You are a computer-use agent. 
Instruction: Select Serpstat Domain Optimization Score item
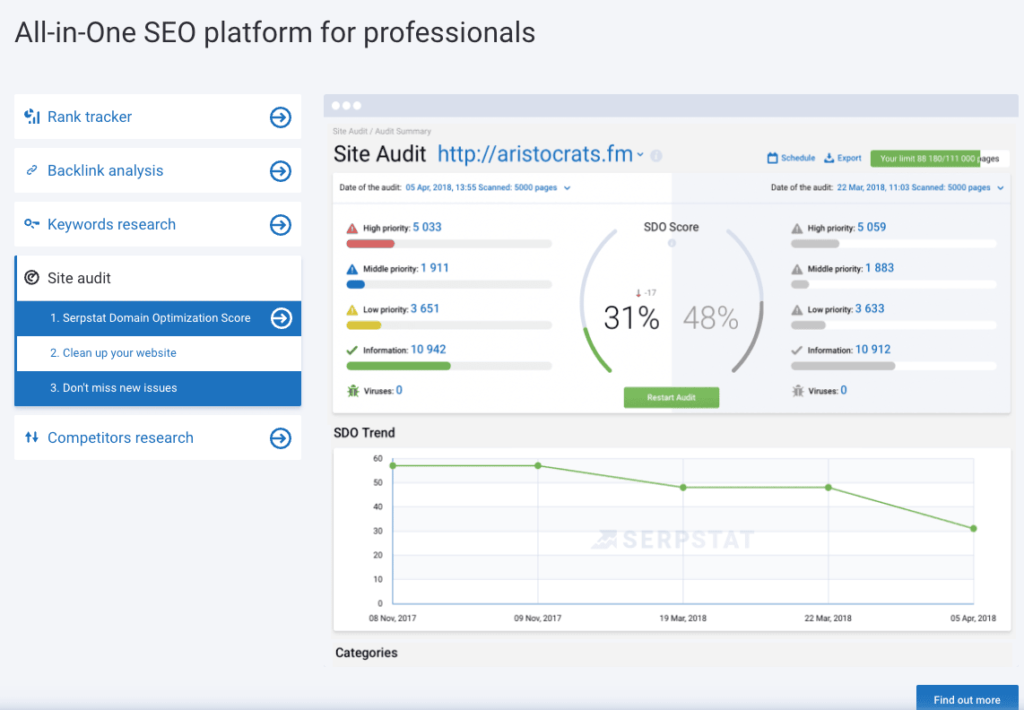(x=150, y=318)
